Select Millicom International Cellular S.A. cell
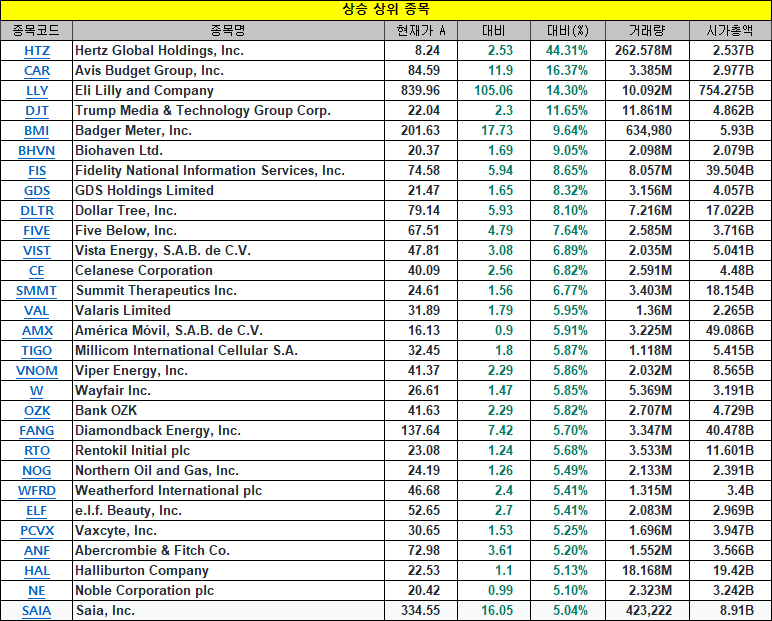 coord(228,351)
